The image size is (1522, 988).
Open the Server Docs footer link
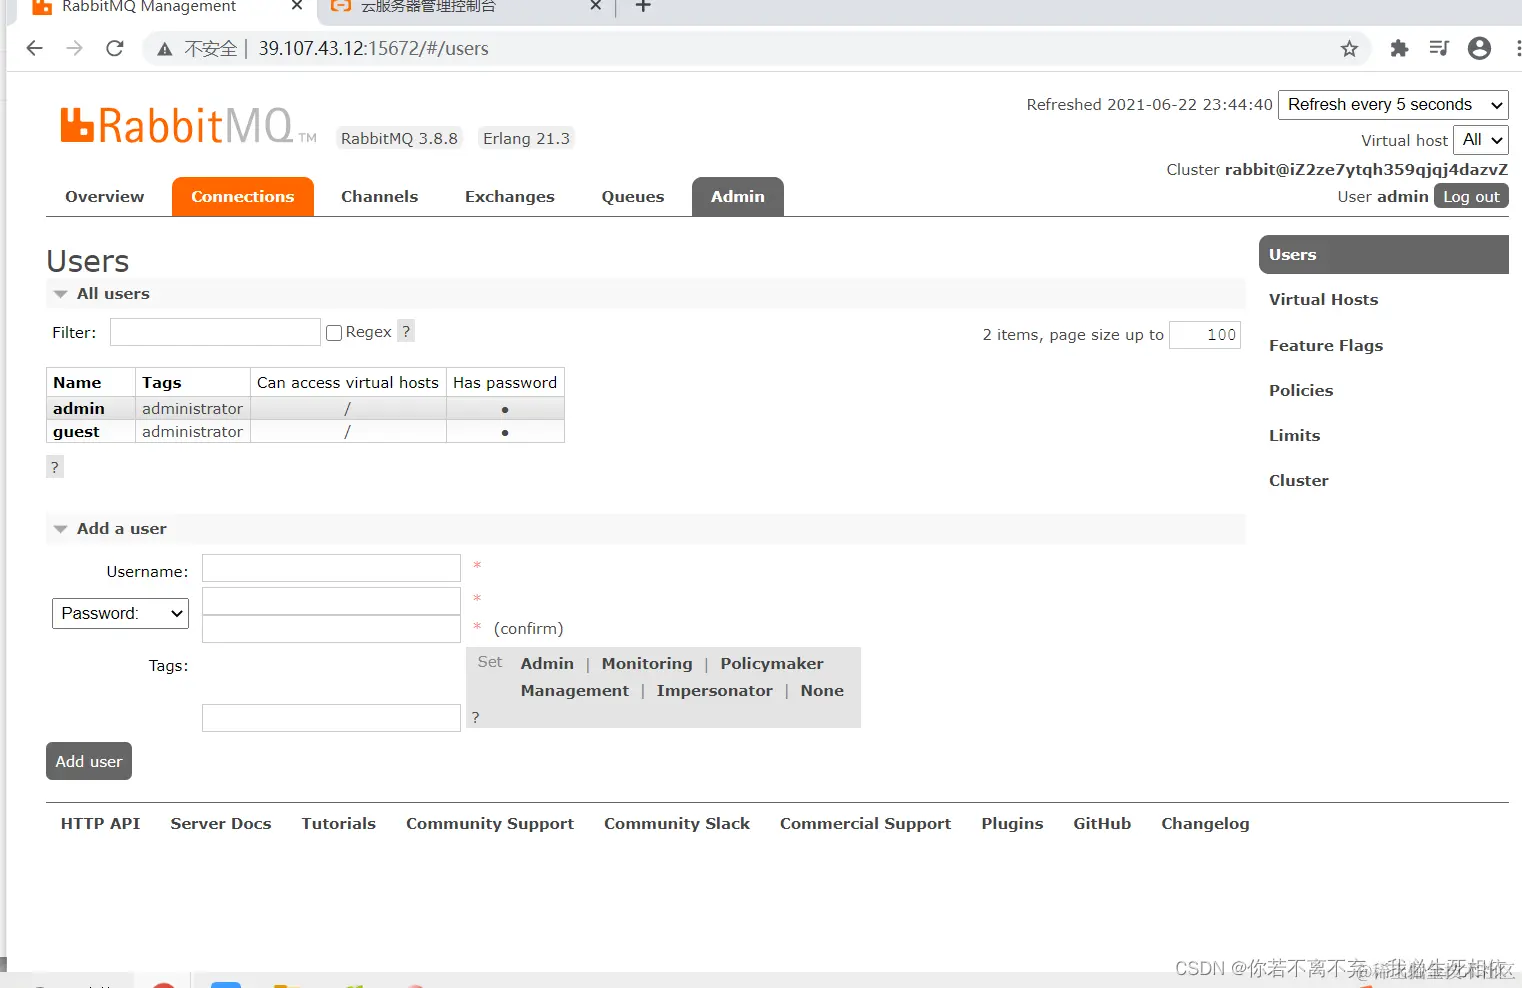[221, 824]
